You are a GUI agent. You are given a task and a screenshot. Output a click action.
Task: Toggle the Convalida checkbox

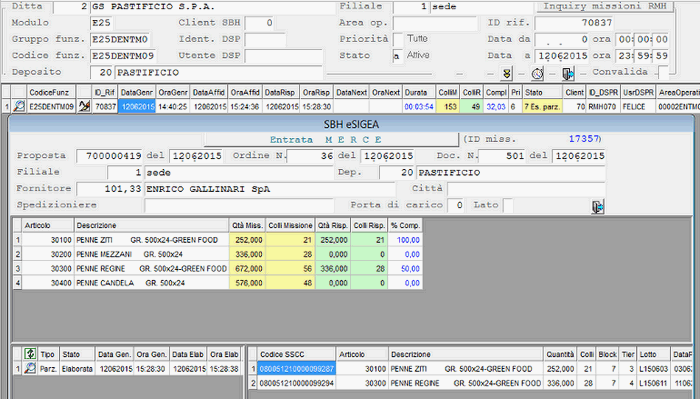[664, 72]
